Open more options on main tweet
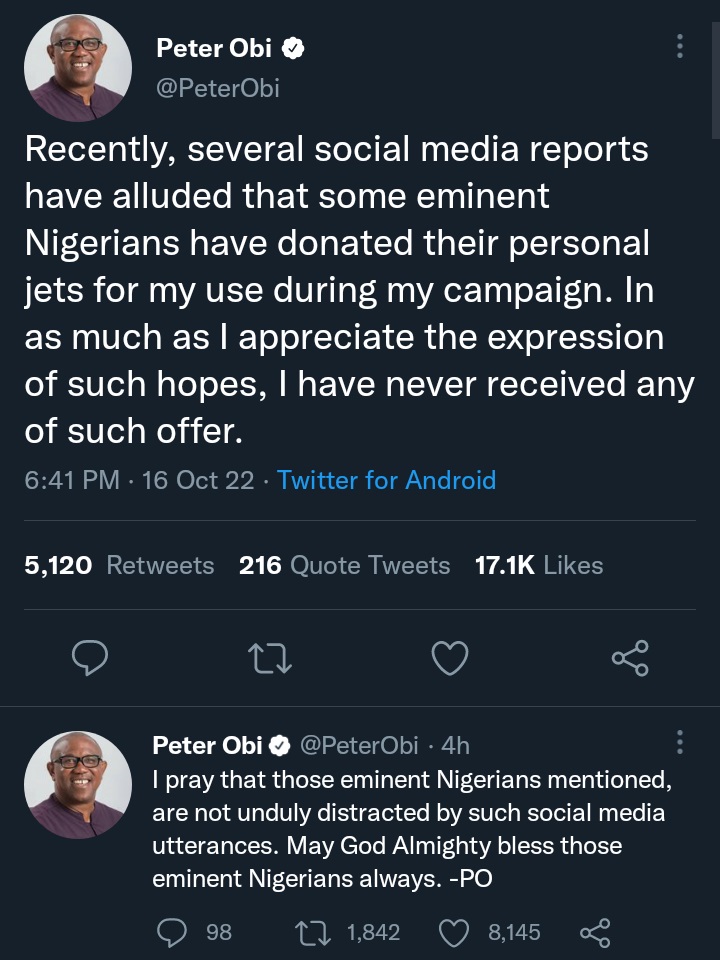 click(680, 46)
